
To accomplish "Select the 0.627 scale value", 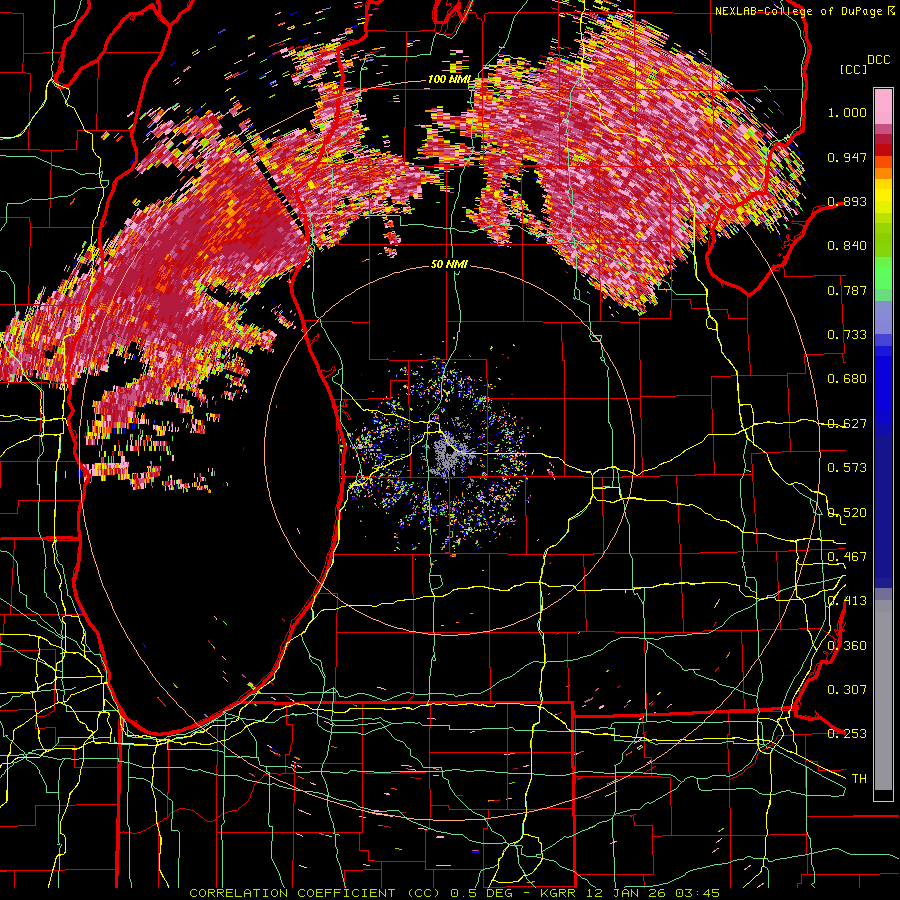I will [847, 424].
